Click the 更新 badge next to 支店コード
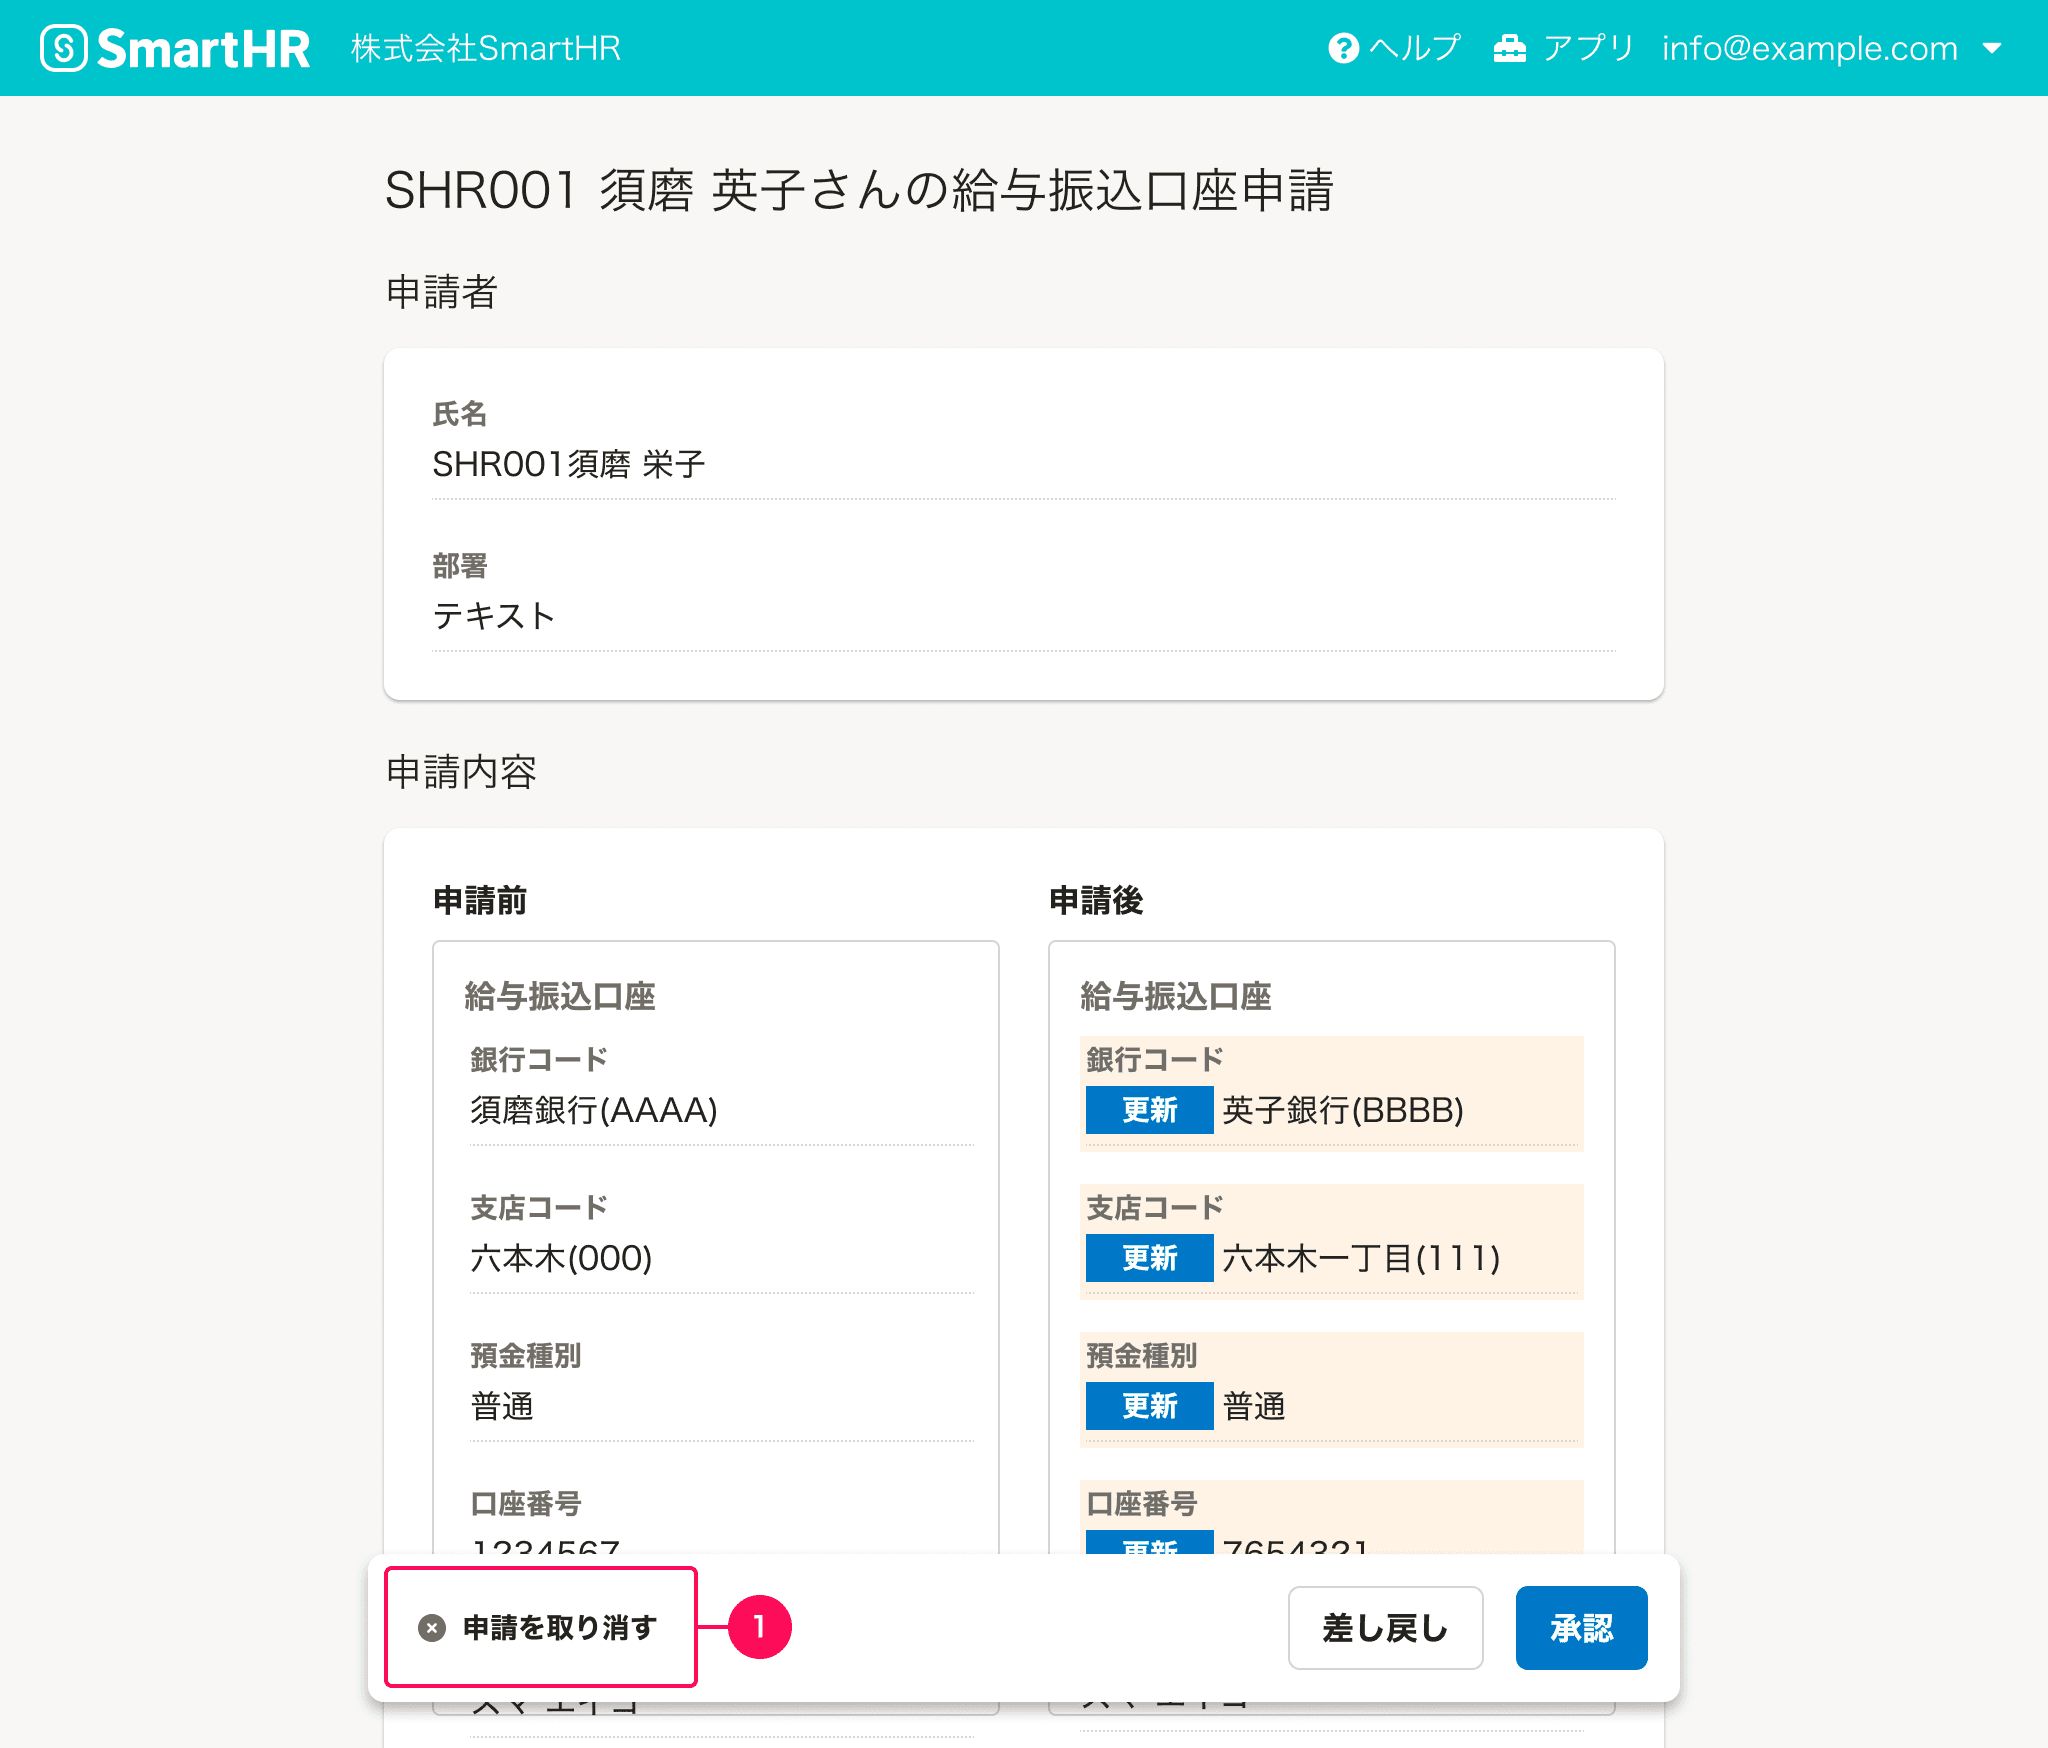Image resolution: width=2048 pixels, height=1748 pixels. click(x=1148, y=1258)
